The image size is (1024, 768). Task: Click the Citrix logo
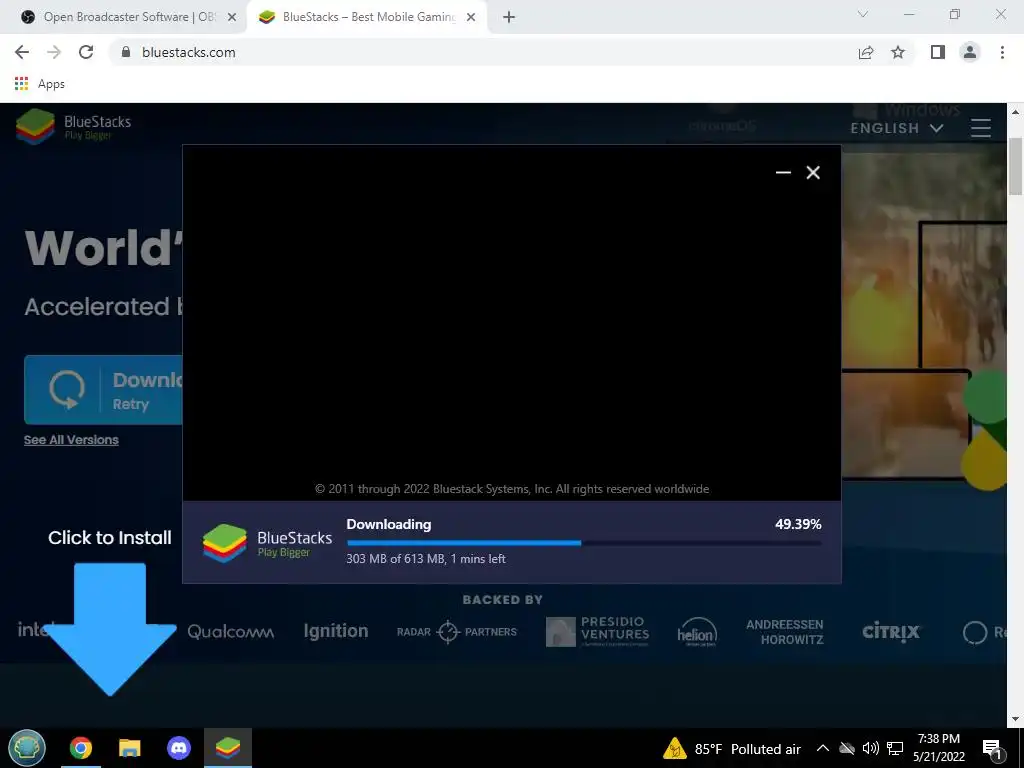click(x=891, y=632)
